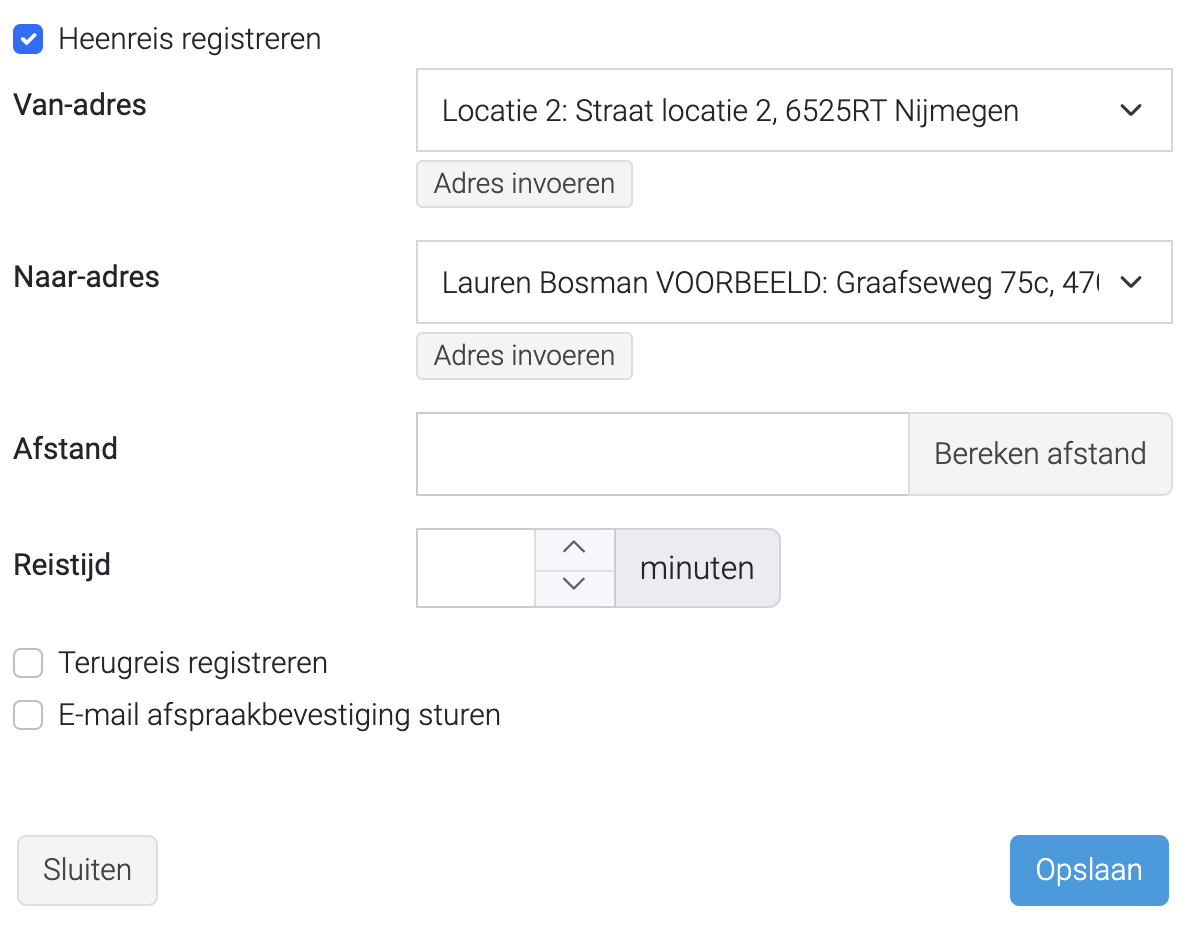Click the Naar-adres dropdown chevron arrow

(x=1131, y=282)
